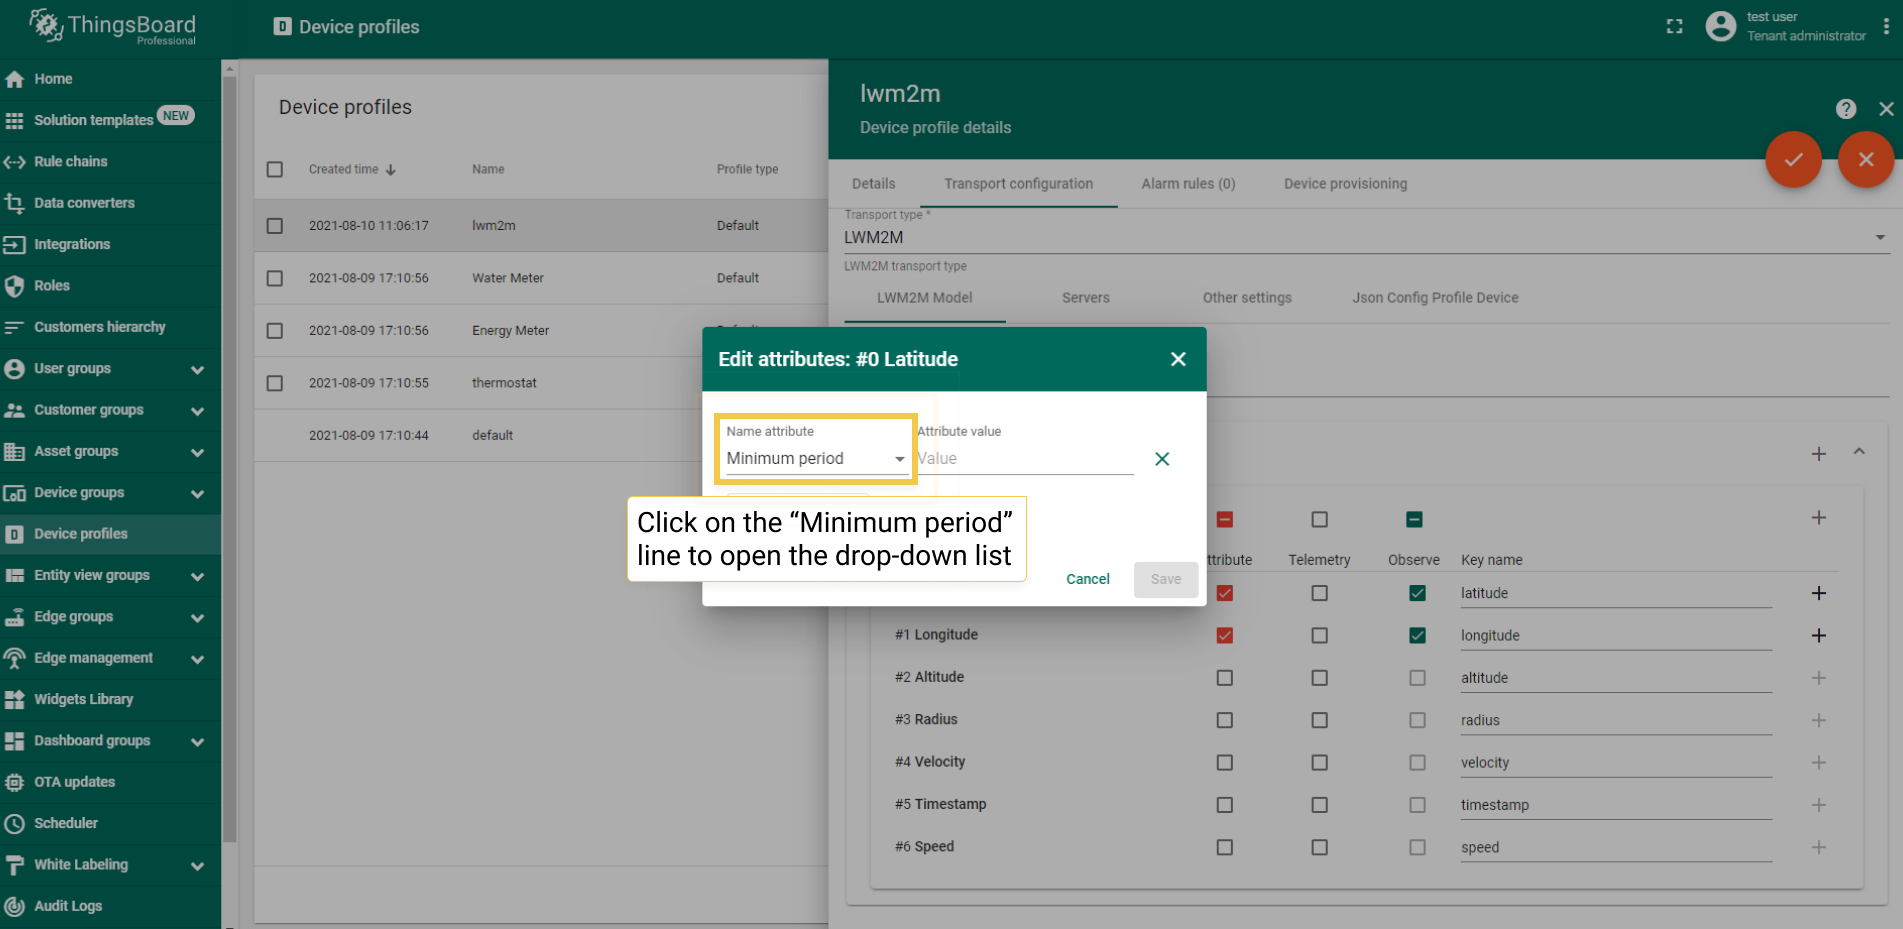
Task: Remove attribute row with X icon
Action: pyautogui.click(x=1161, y=459)
